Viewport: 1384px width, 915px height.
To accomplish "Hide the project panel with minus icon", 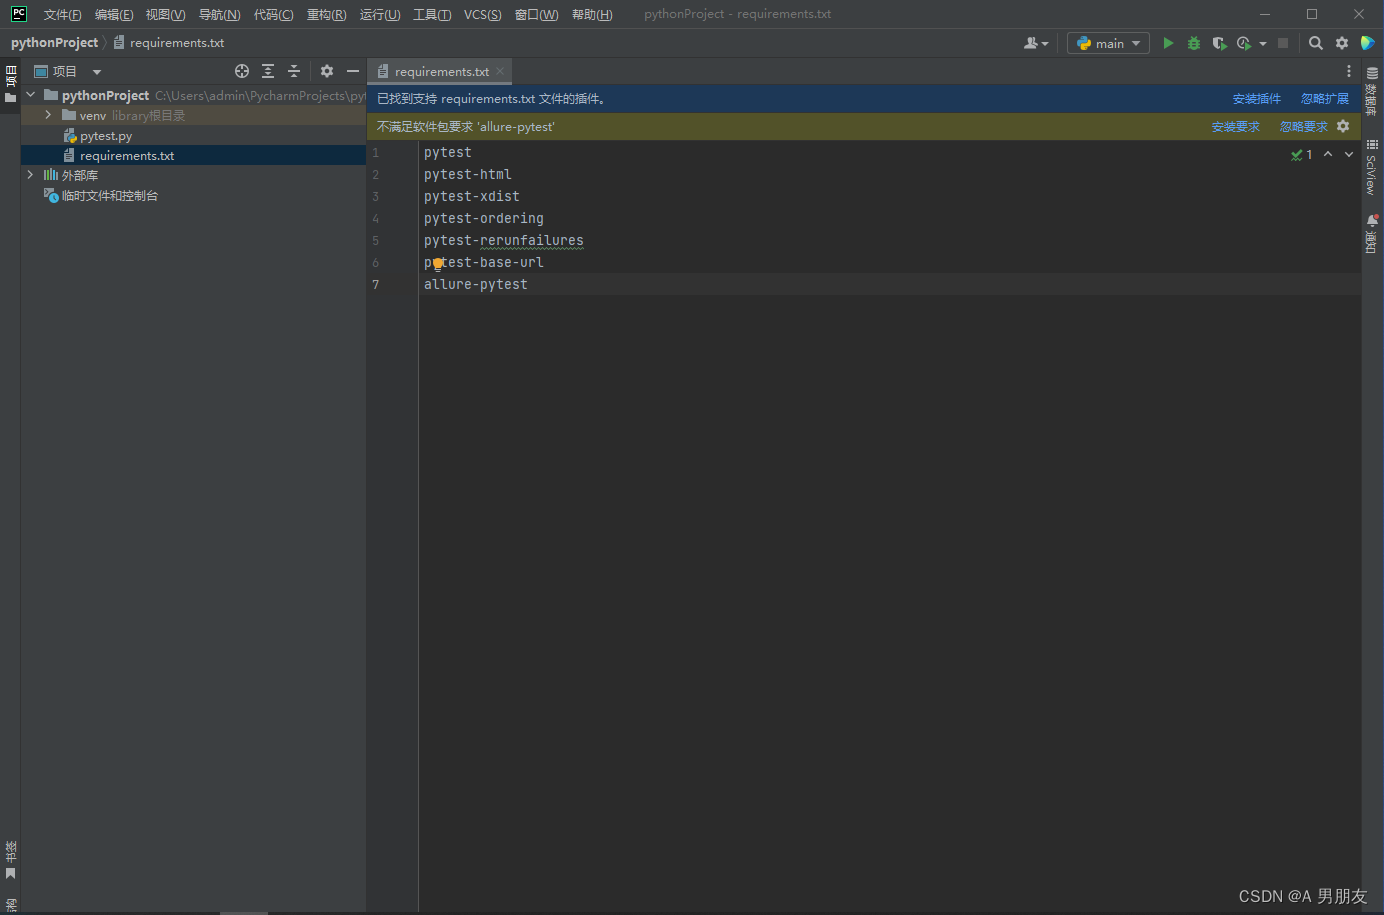I will (x=353, y=71).
